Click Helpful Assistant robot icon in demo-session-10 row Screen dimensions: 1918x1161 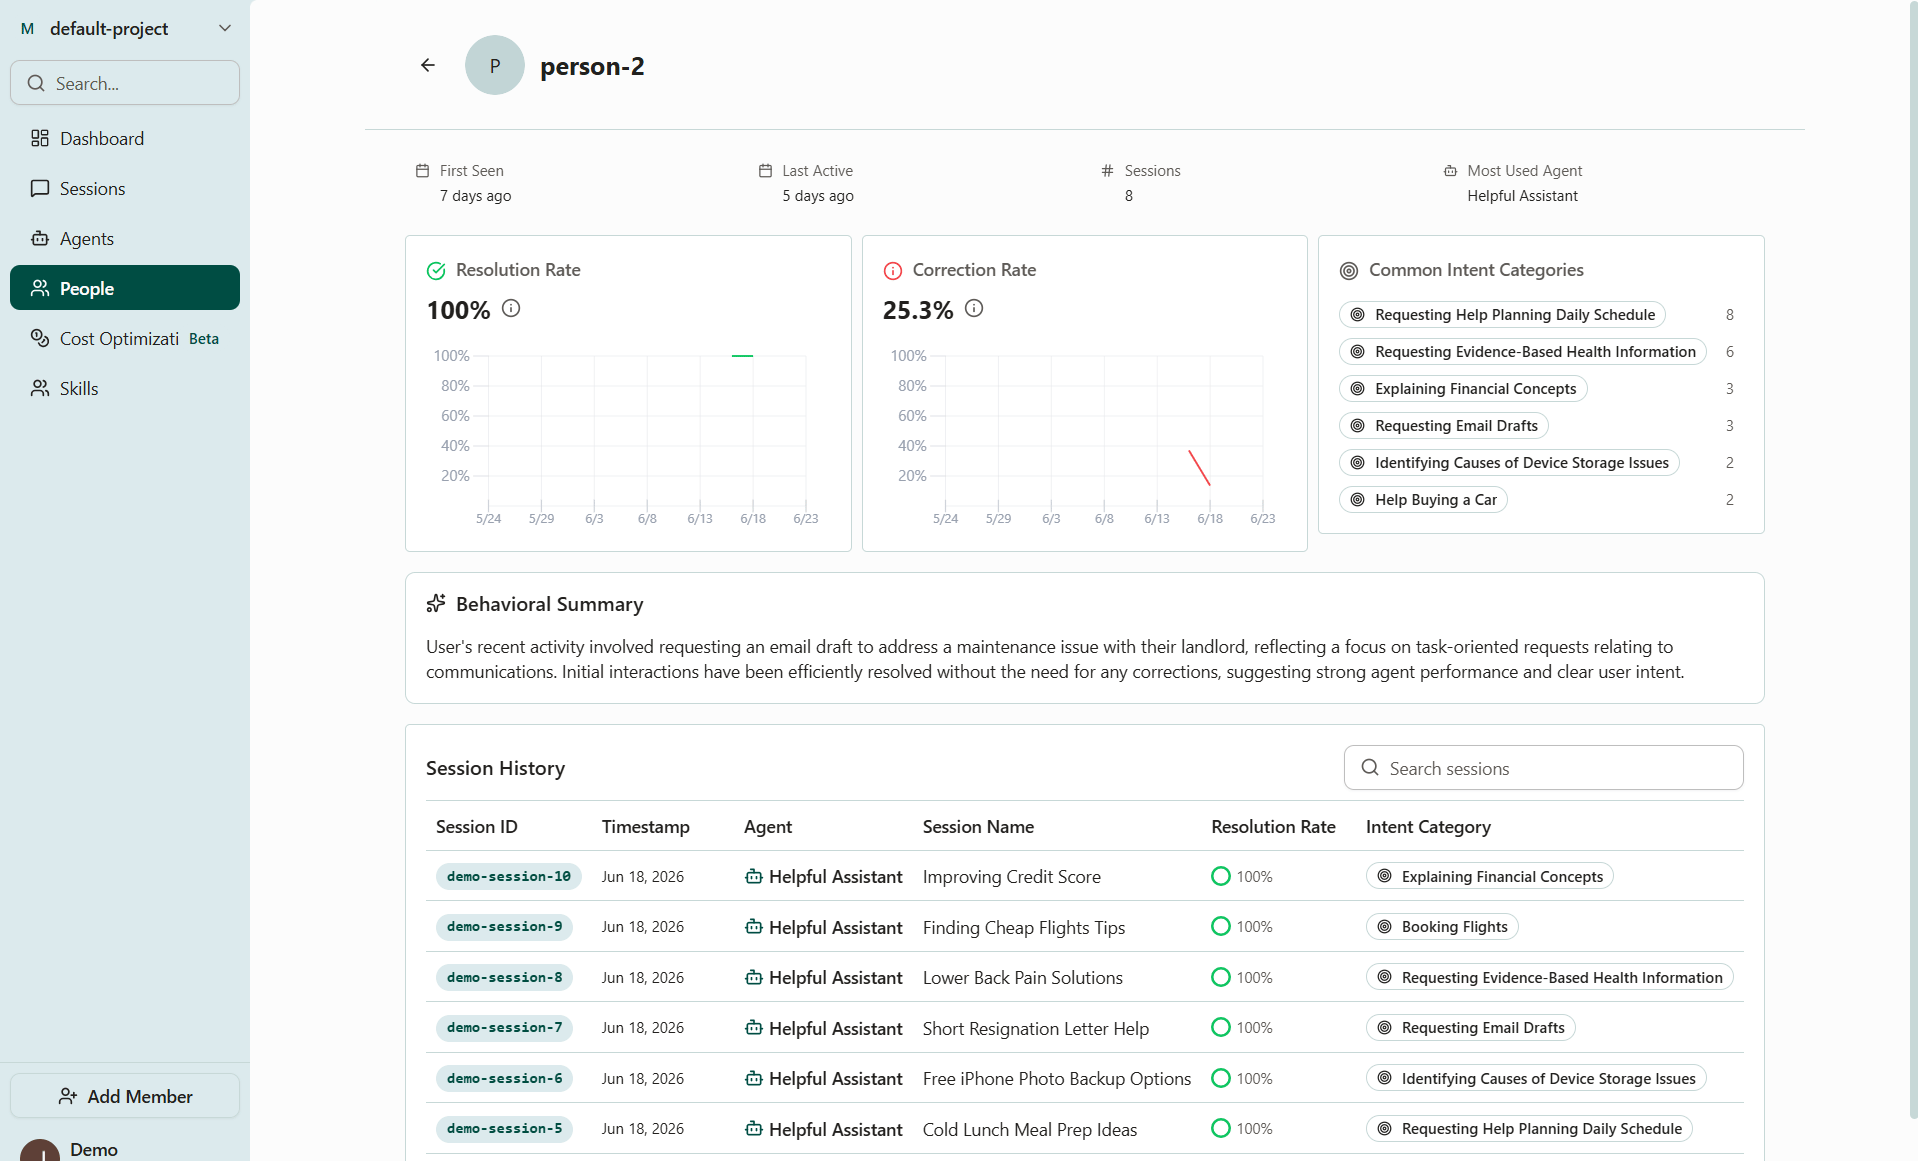pyautogui.click(x=754, y=876)
